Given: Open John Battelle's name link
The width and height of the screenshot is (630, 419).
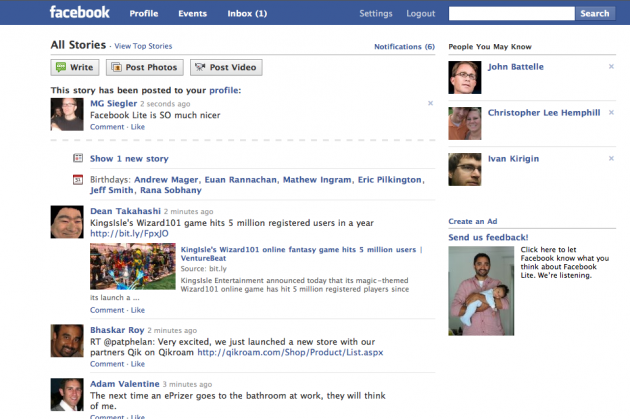Looking at the screenshot, I should point(515,67).
